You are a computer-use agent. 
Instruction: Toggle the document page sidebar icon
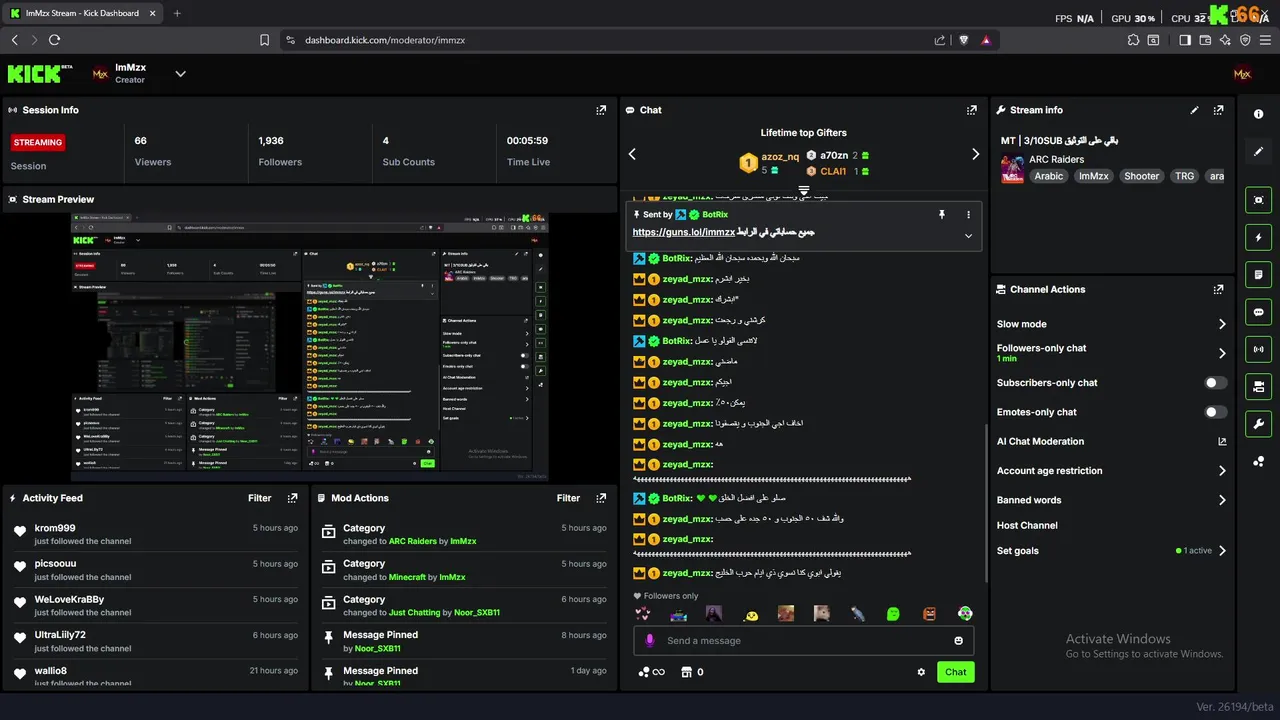click(1259, 274)
